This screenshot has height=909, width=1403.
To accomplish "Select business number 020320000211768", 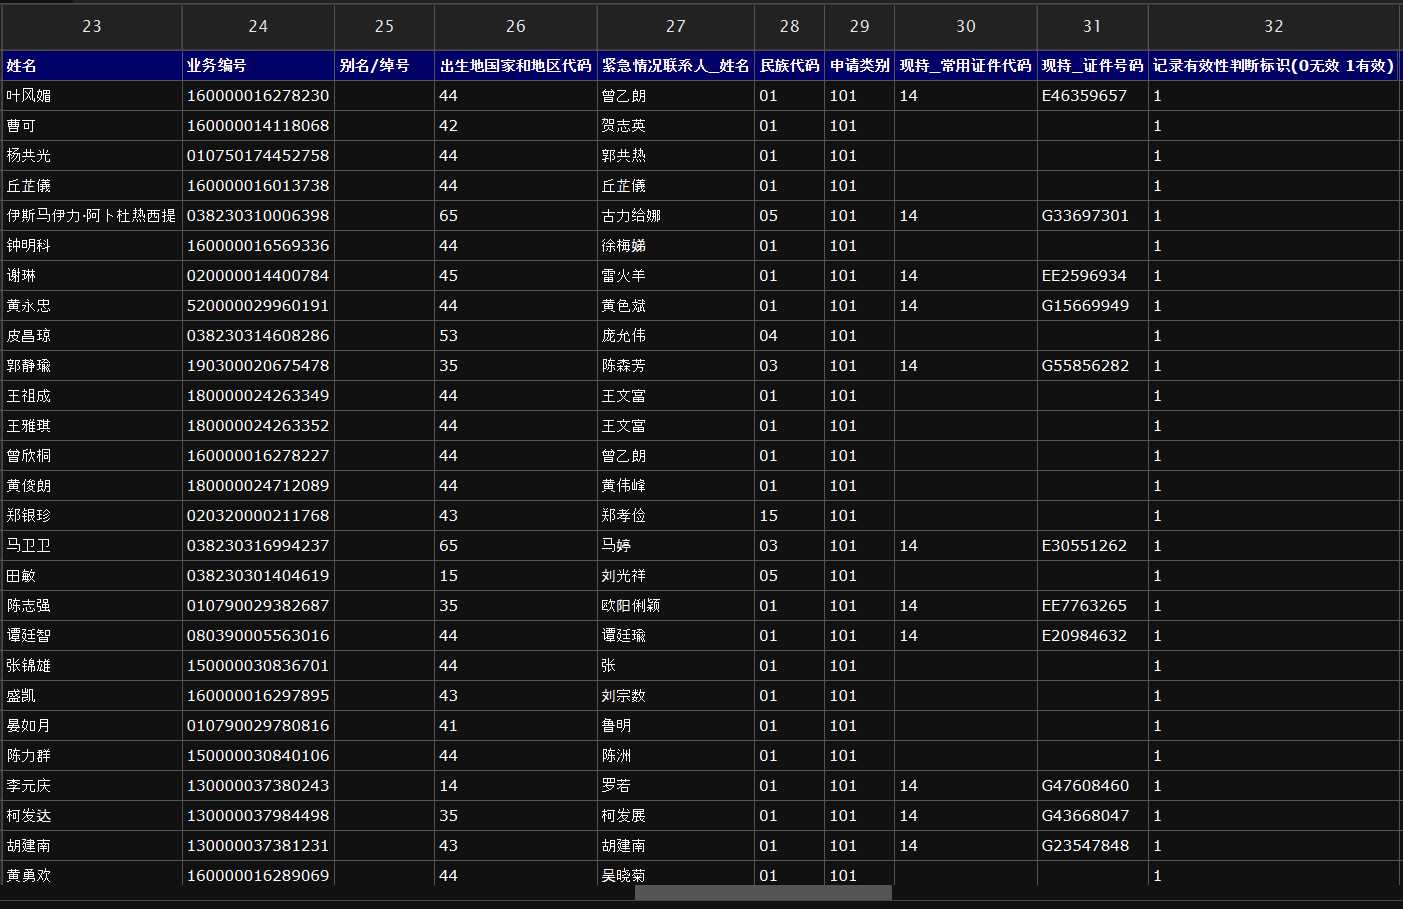I will click(258, 516).
